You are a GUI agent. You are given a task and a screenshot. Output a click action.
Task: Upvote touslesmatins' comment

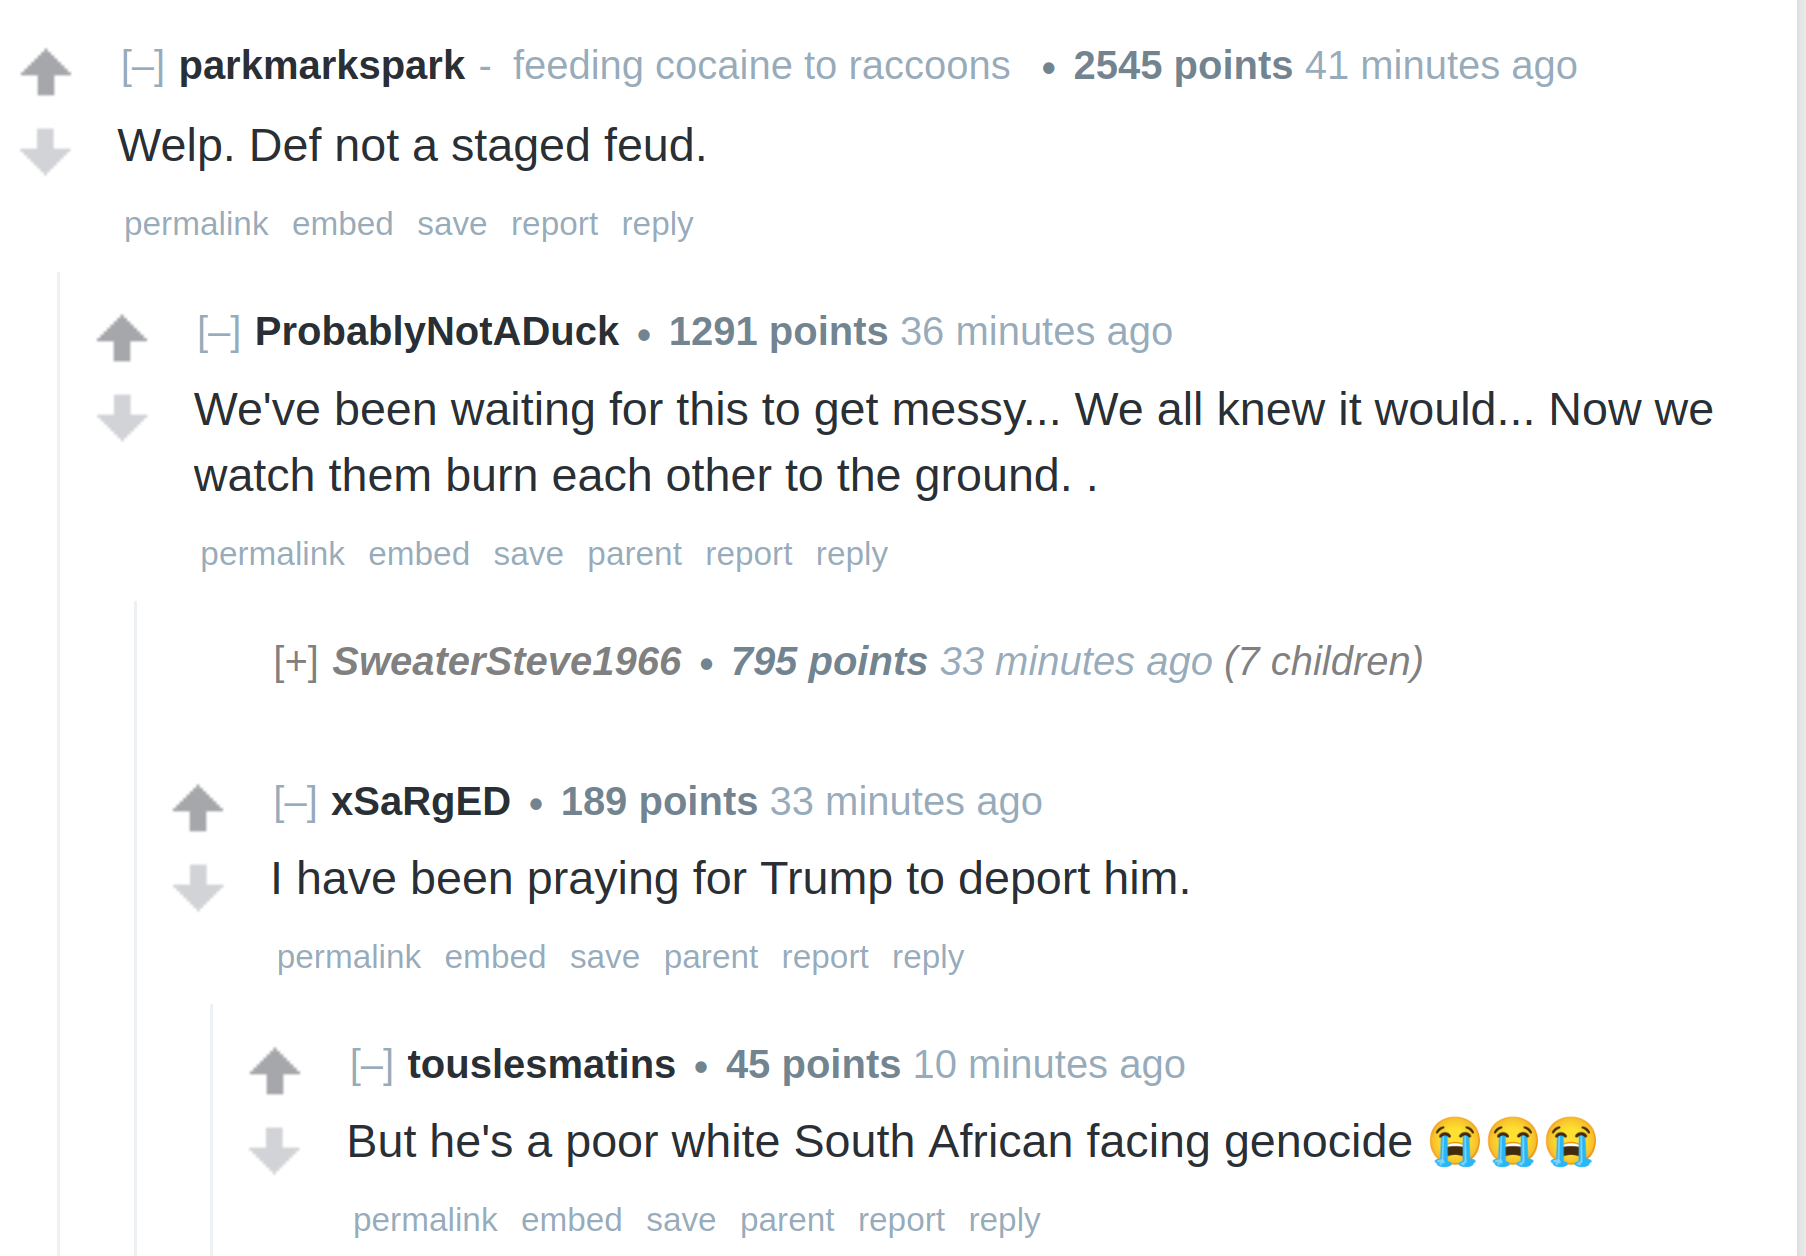pos(275,1071)
